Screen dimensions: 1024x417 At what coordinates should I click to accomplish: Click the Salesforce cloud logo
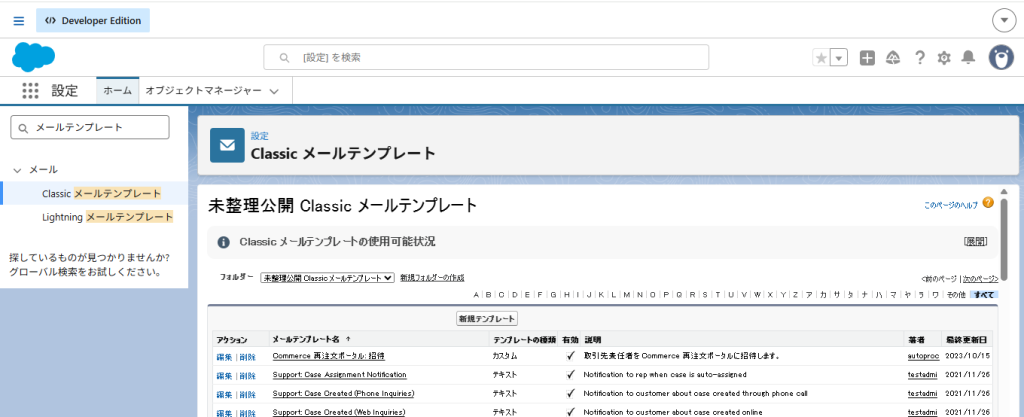[x=33, y=57]
